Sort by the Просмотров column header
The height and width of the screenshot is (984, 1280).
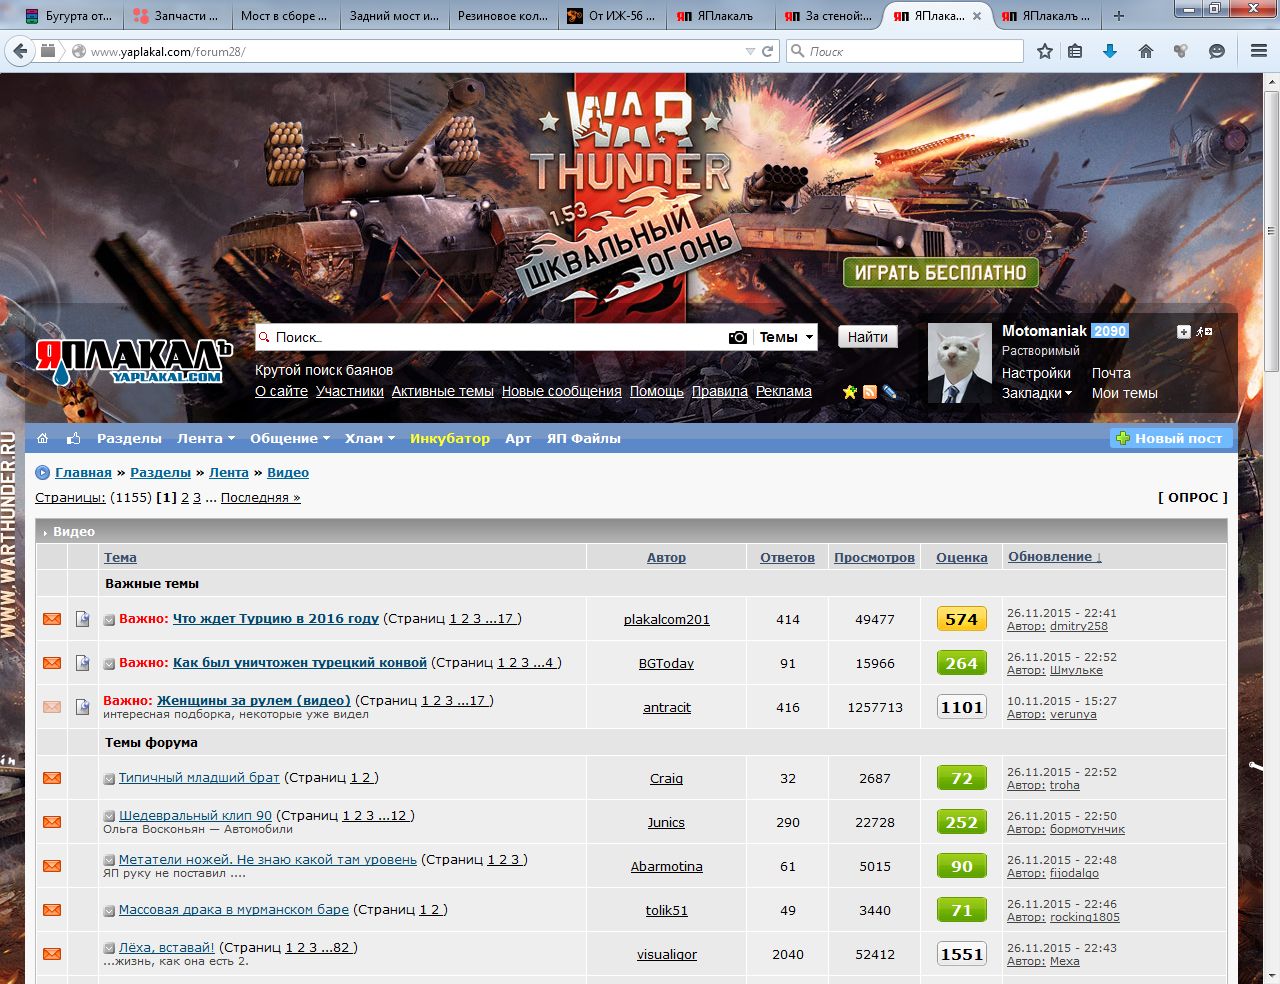click(874, 557)
